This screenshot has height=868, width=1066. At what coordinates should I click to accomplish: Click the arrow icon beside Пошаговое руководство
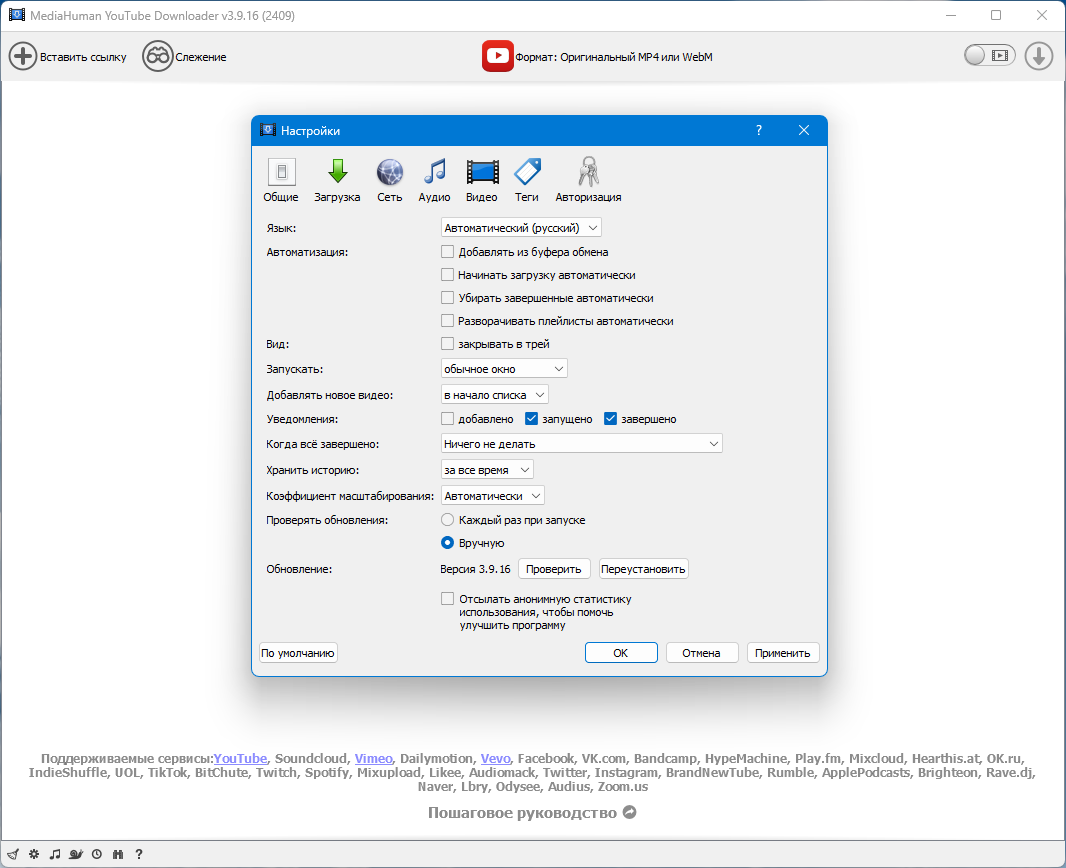pyautogui.click(x=630, y=812)
